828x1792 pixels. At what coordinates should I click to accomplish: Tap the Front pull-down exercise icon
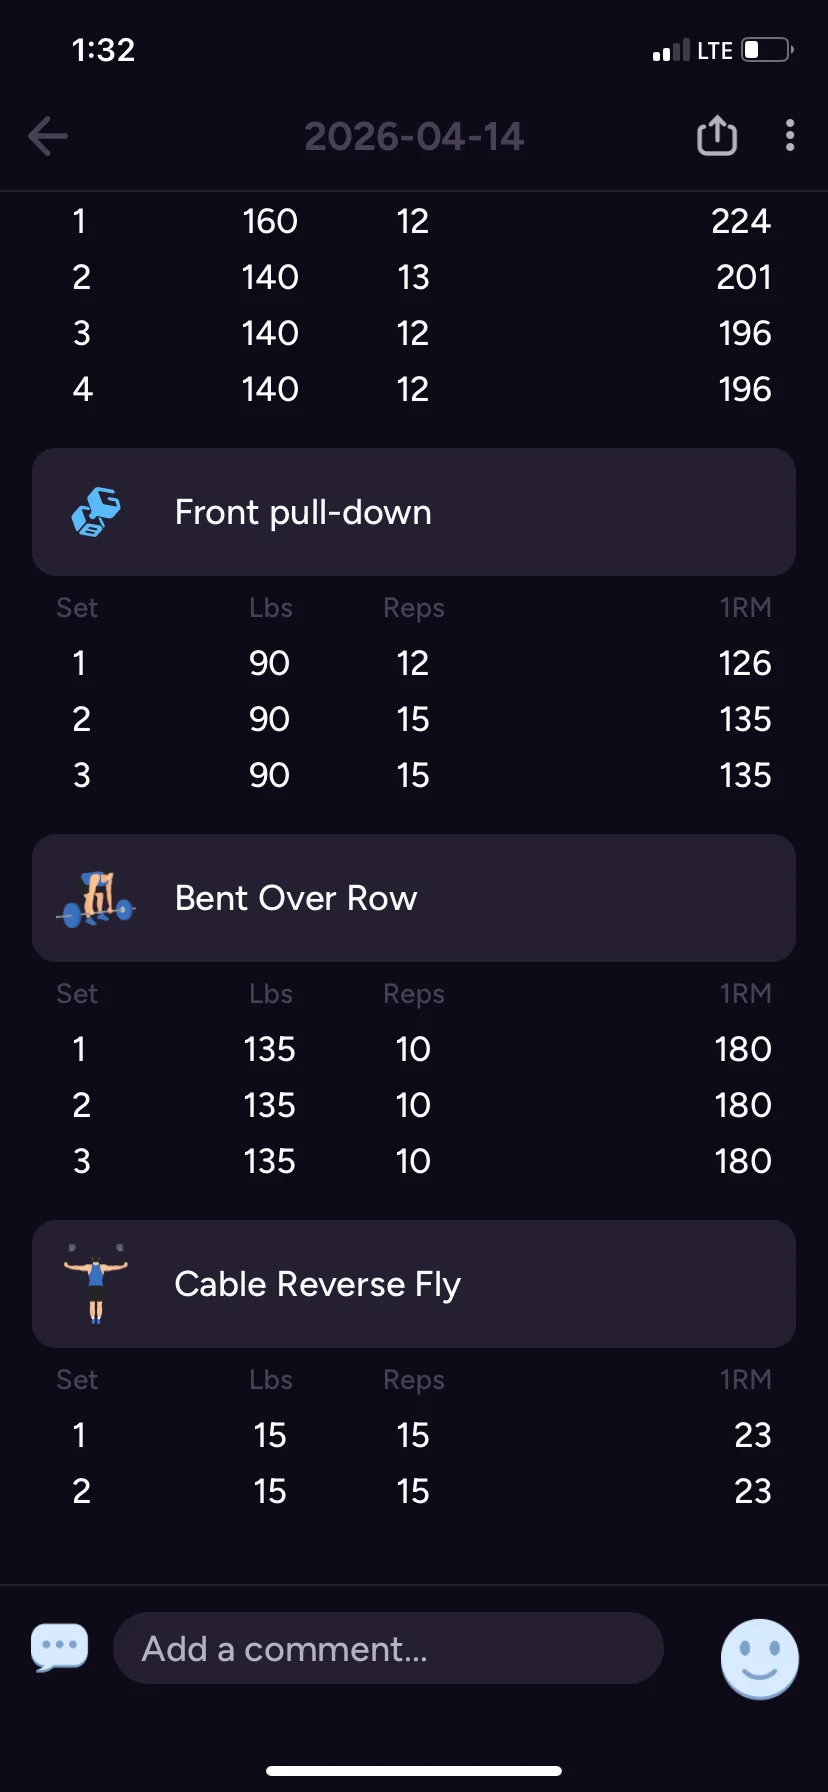pyautogui.click(x=96, y=512)
